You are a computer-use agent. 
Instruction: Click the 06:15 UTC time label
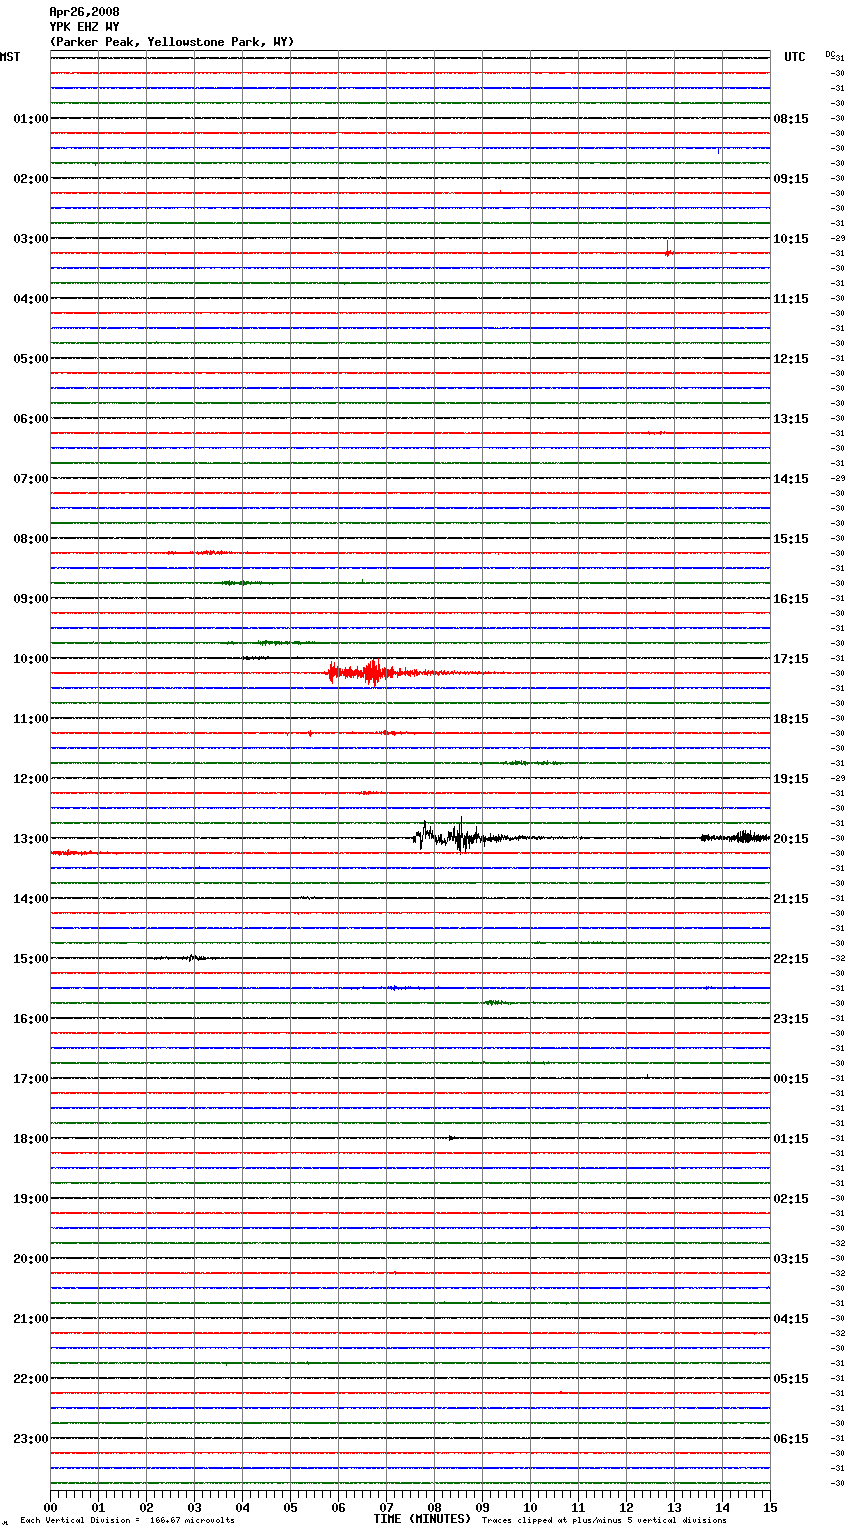791,1439
